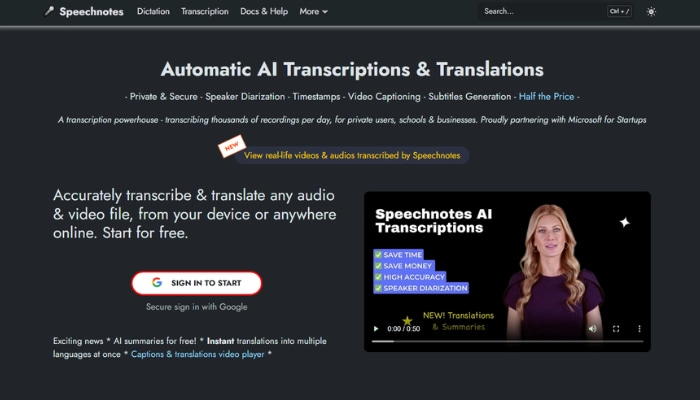Go to Speechnotes home via brand name
Viewport: 700px width, 400px height.
pos(91,12)
